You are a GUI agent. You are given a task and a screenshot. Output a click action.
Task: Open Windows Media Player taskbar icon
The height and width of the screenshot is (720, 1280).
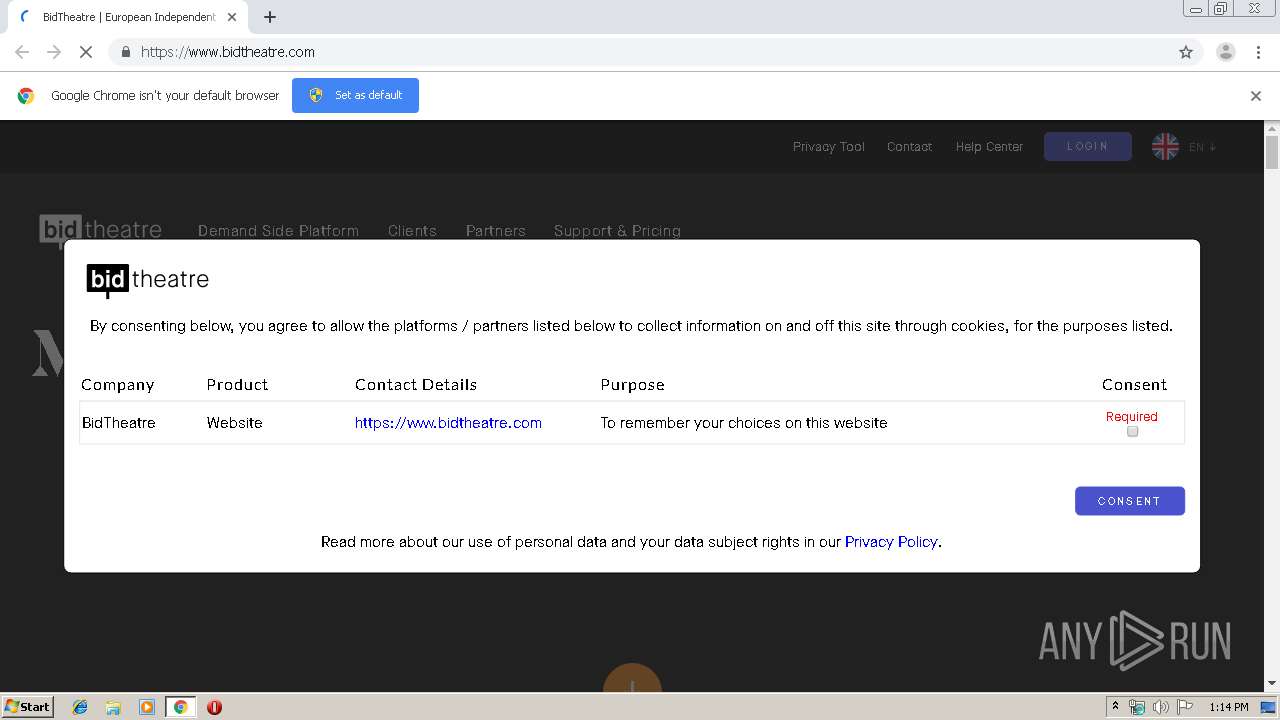pyautogui.click(x=147, y=707)
